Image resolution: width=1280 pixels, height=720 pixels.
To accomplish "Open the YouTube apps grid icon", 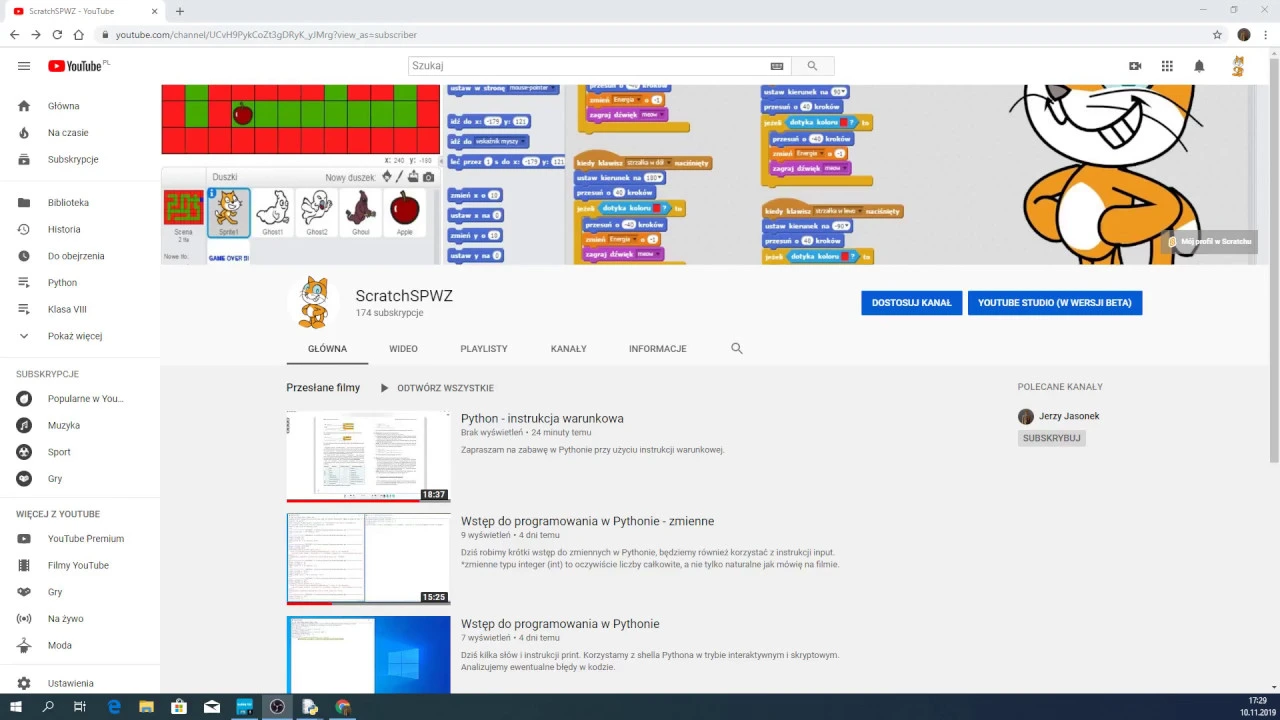I will pos(1167,66).
